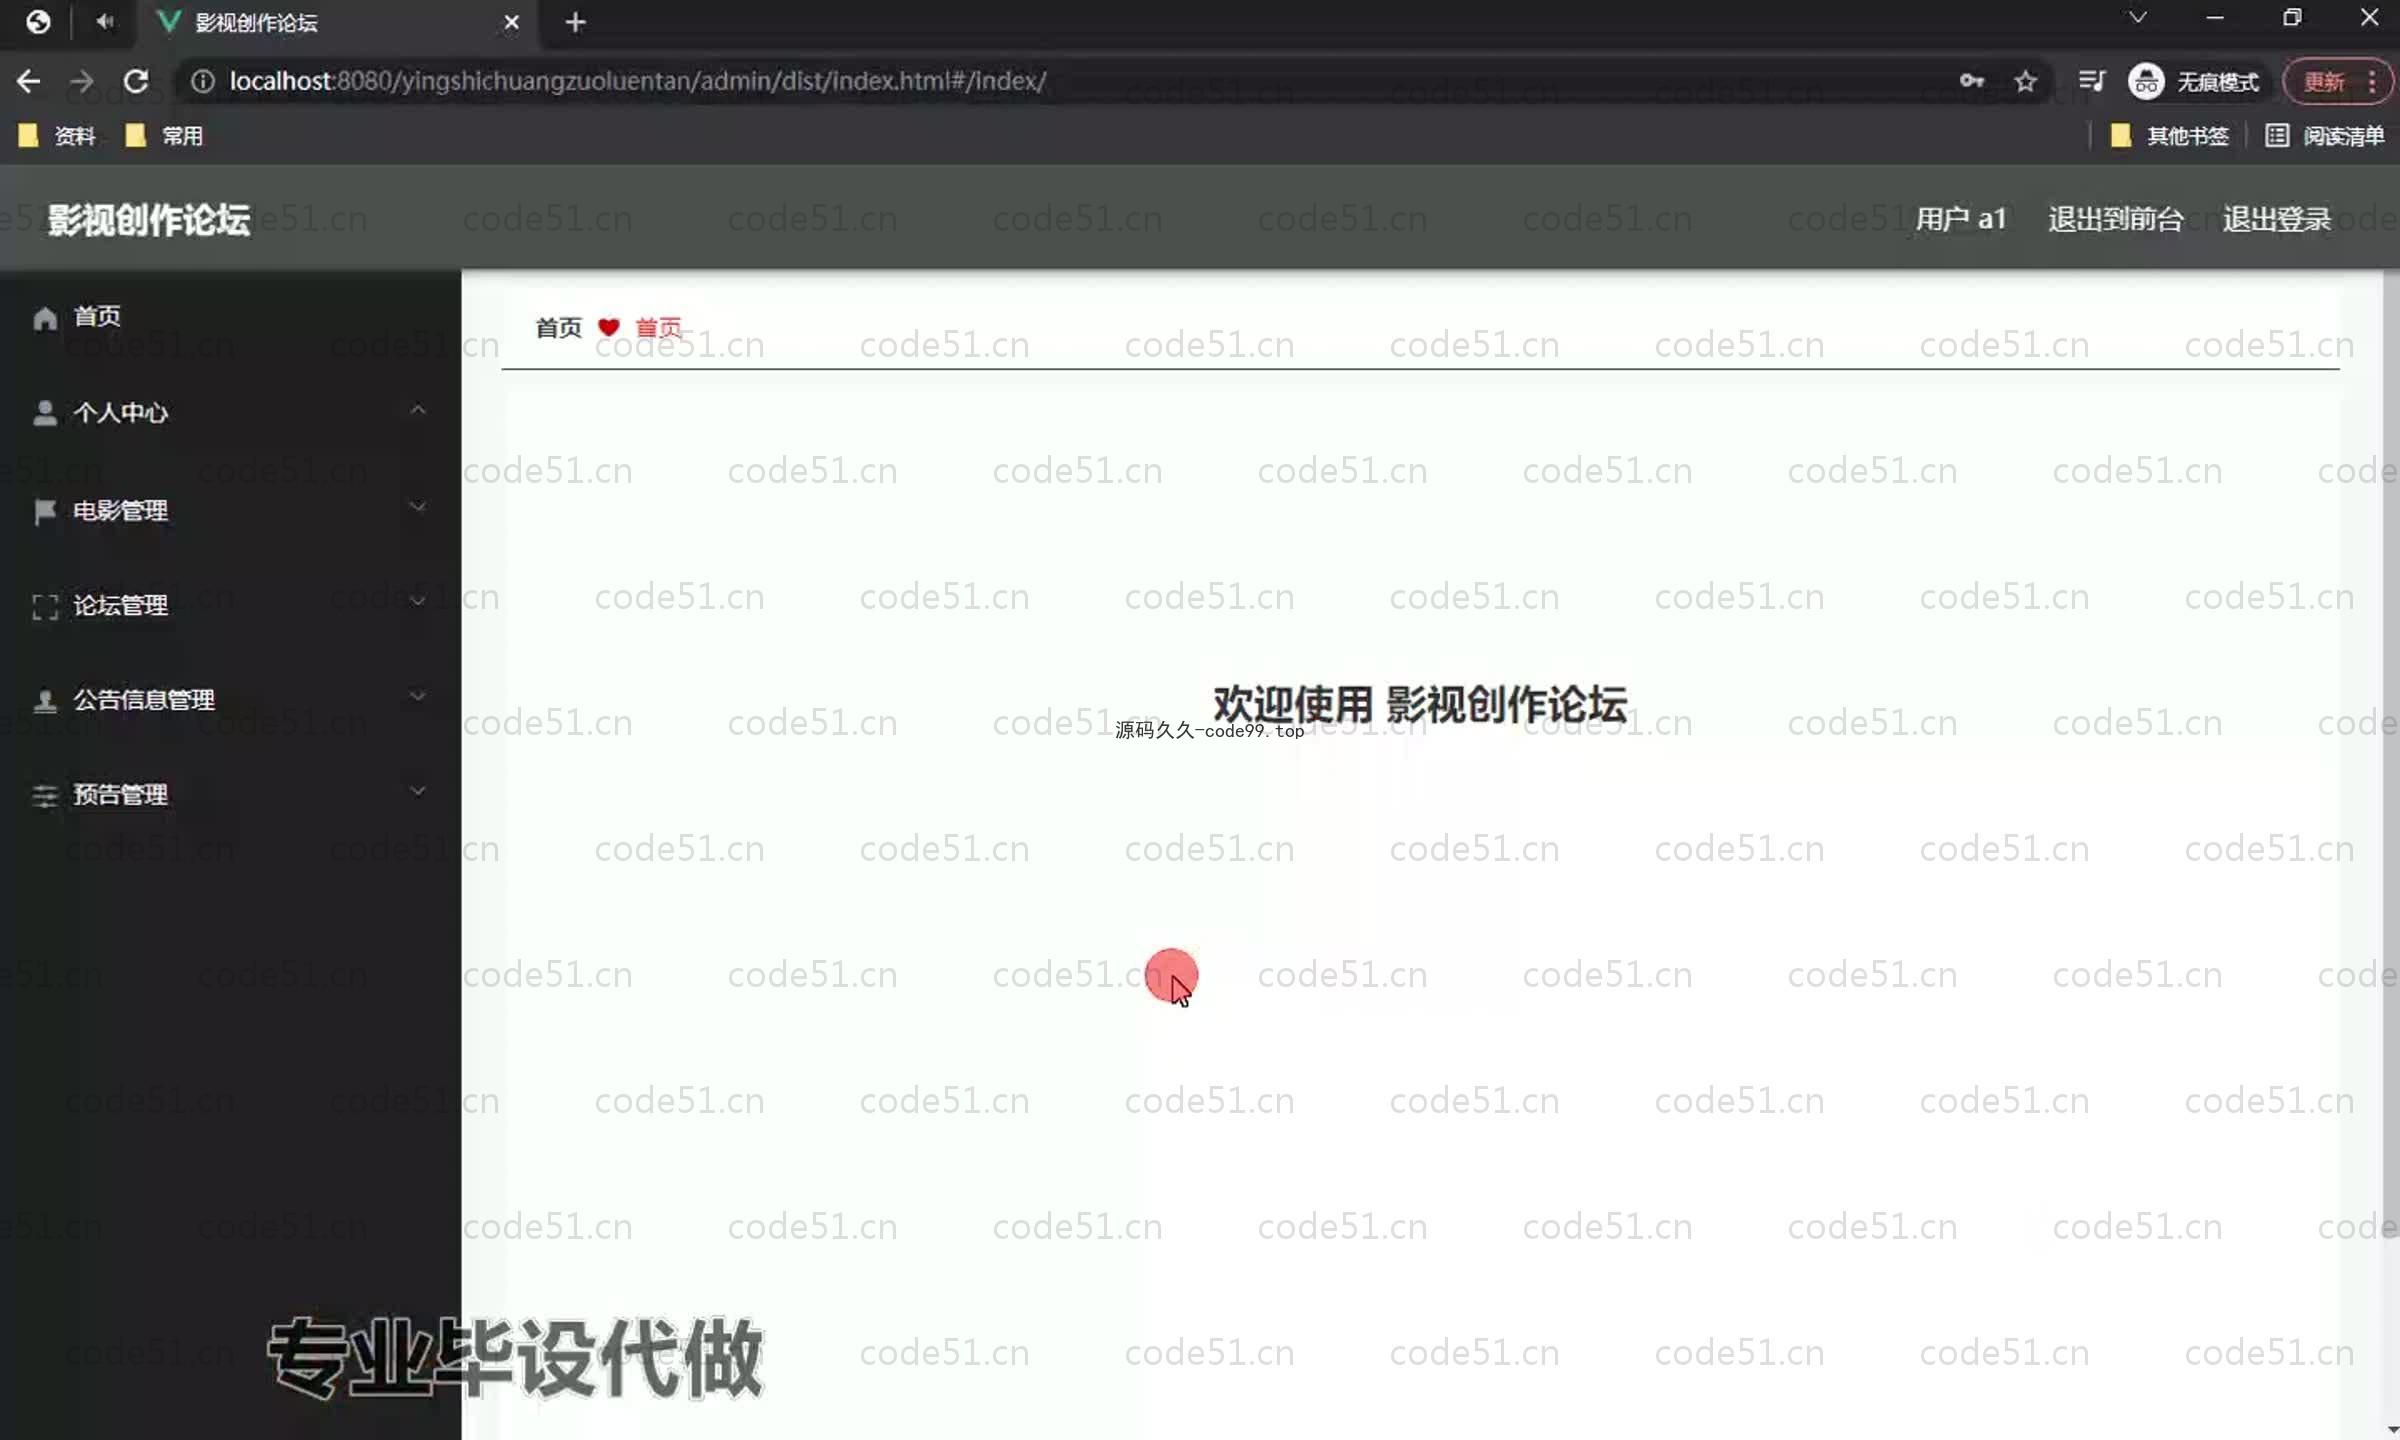Viewport: 2400px width, 1440px height.
Task: Bookmark this page with star icon
Action: point(2026,81)
